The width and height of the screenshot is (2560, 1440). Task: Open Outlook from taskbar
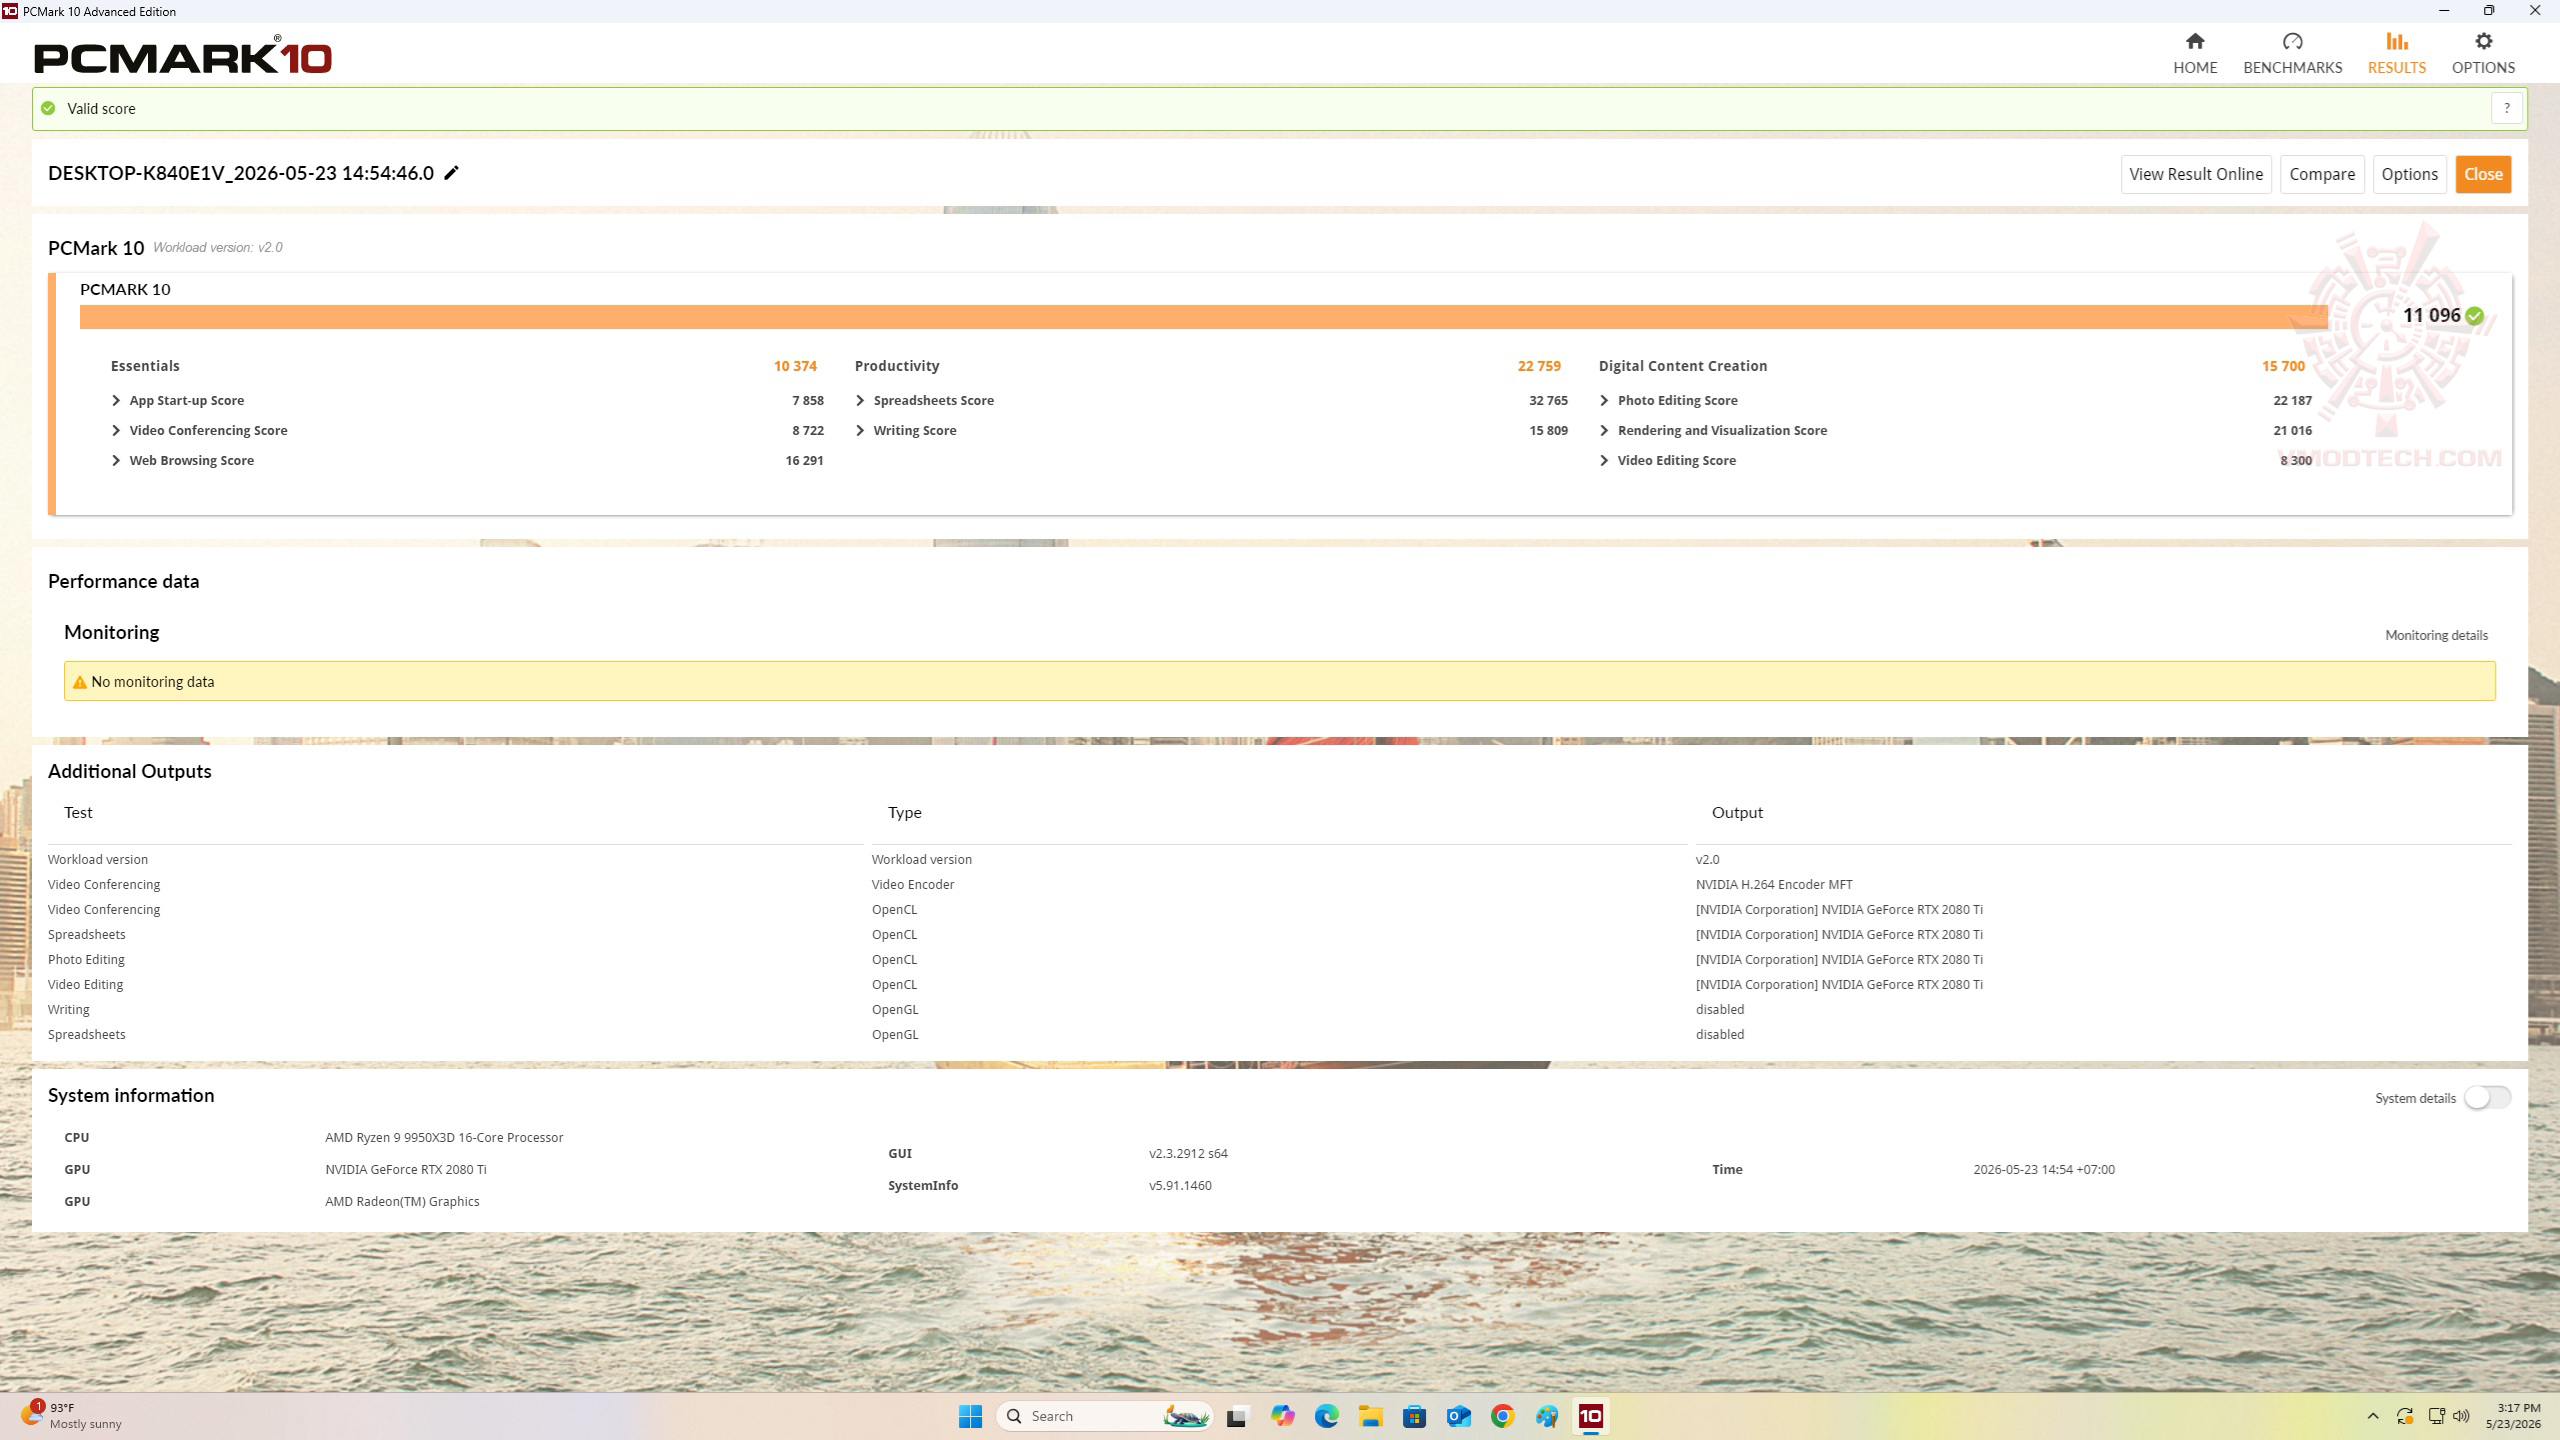pyautogui.click(x=1458, y=1416)
